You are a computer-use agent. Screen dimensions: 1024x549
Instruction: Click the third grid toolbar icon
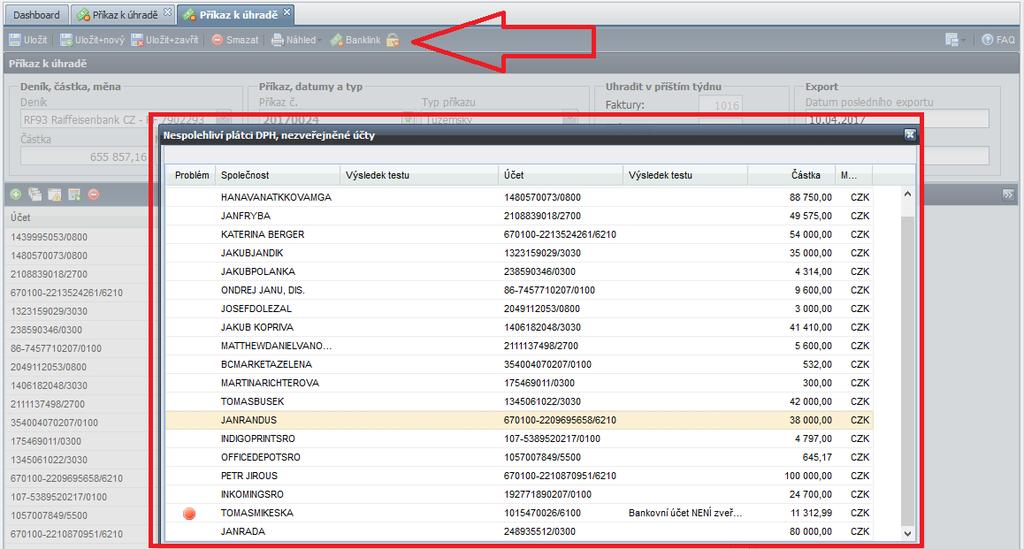pyautogui.click(x=55, y=195)
